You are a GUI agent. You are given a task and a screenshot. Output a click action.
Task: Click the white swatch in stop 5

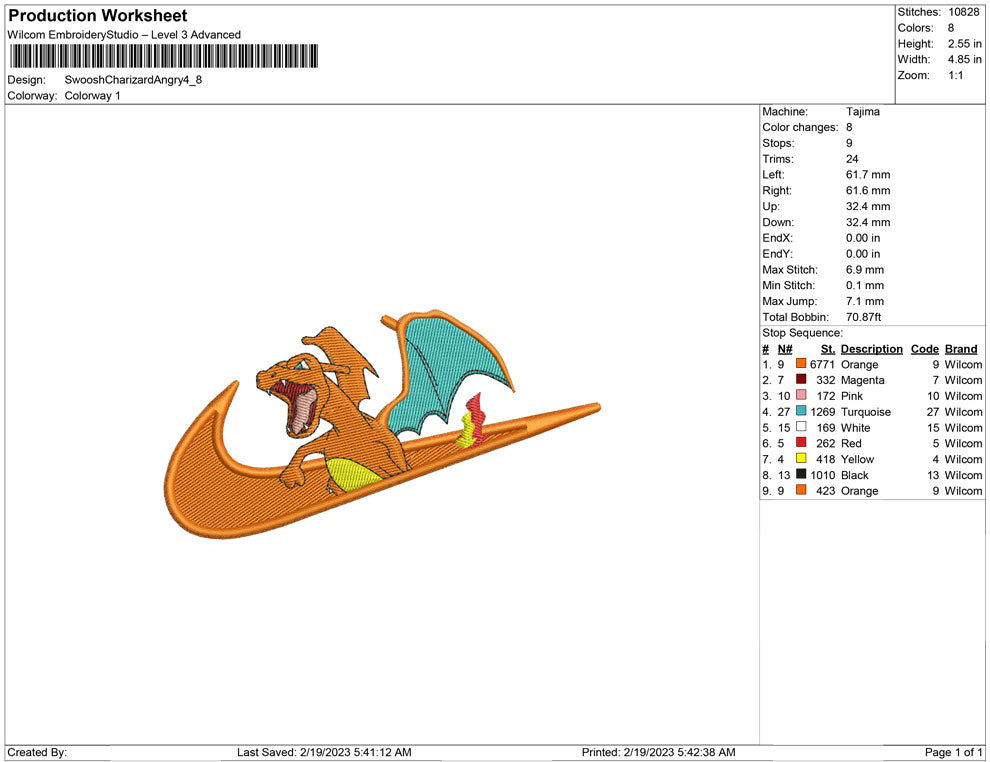click(x=801, y=428)
